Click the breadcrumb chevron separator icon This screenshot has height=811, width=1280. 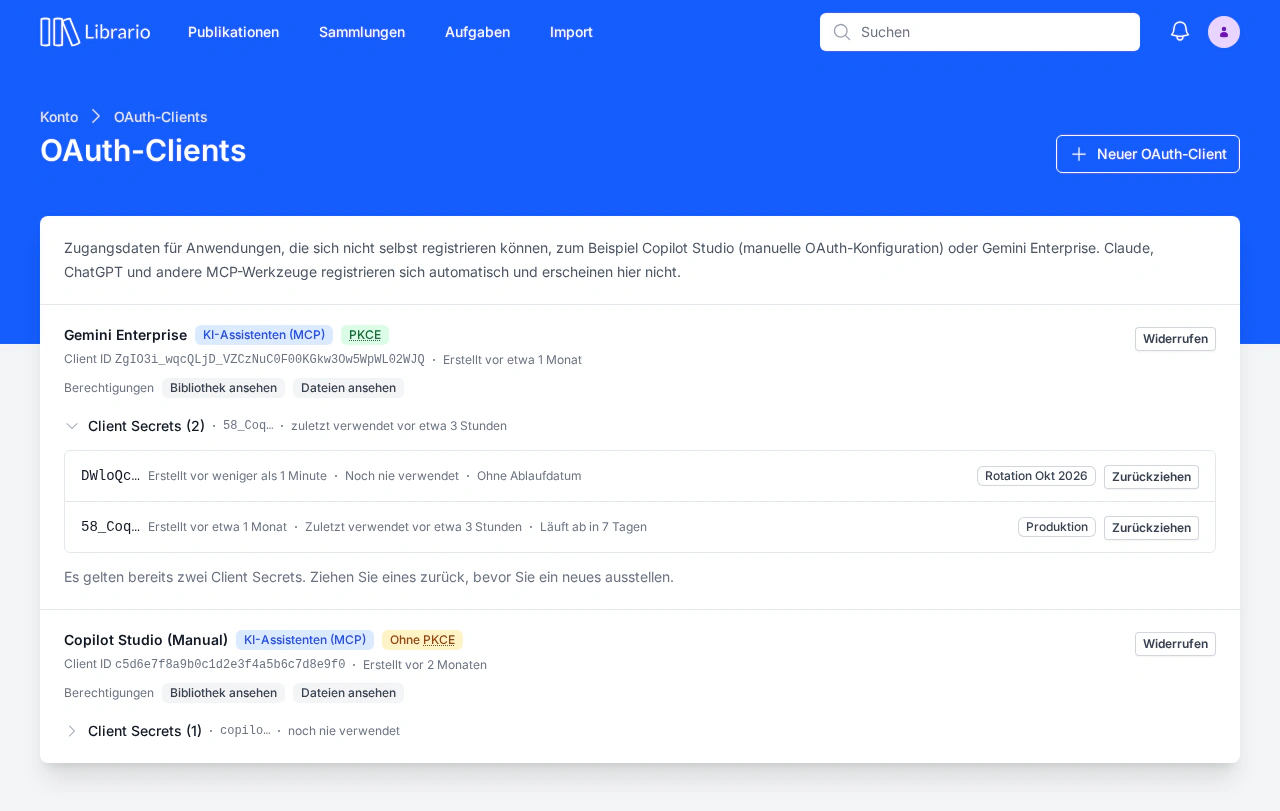(96, 117)
